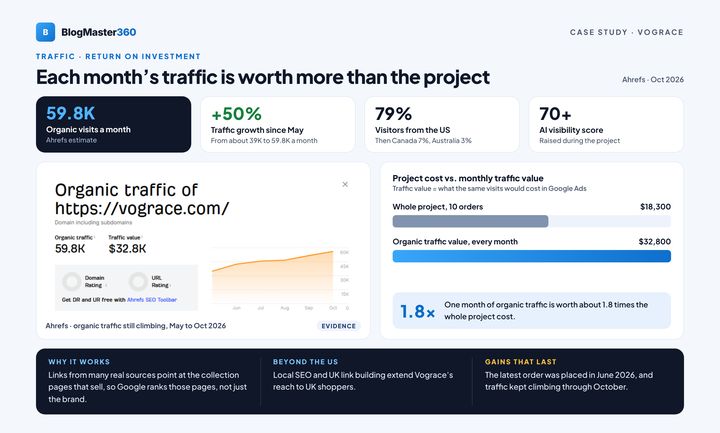Click the 'BEYOND THE US' heading
Image resolution: width=720 pixels, height=433 pixels.
pyautogui.click(x=305, y=362)
